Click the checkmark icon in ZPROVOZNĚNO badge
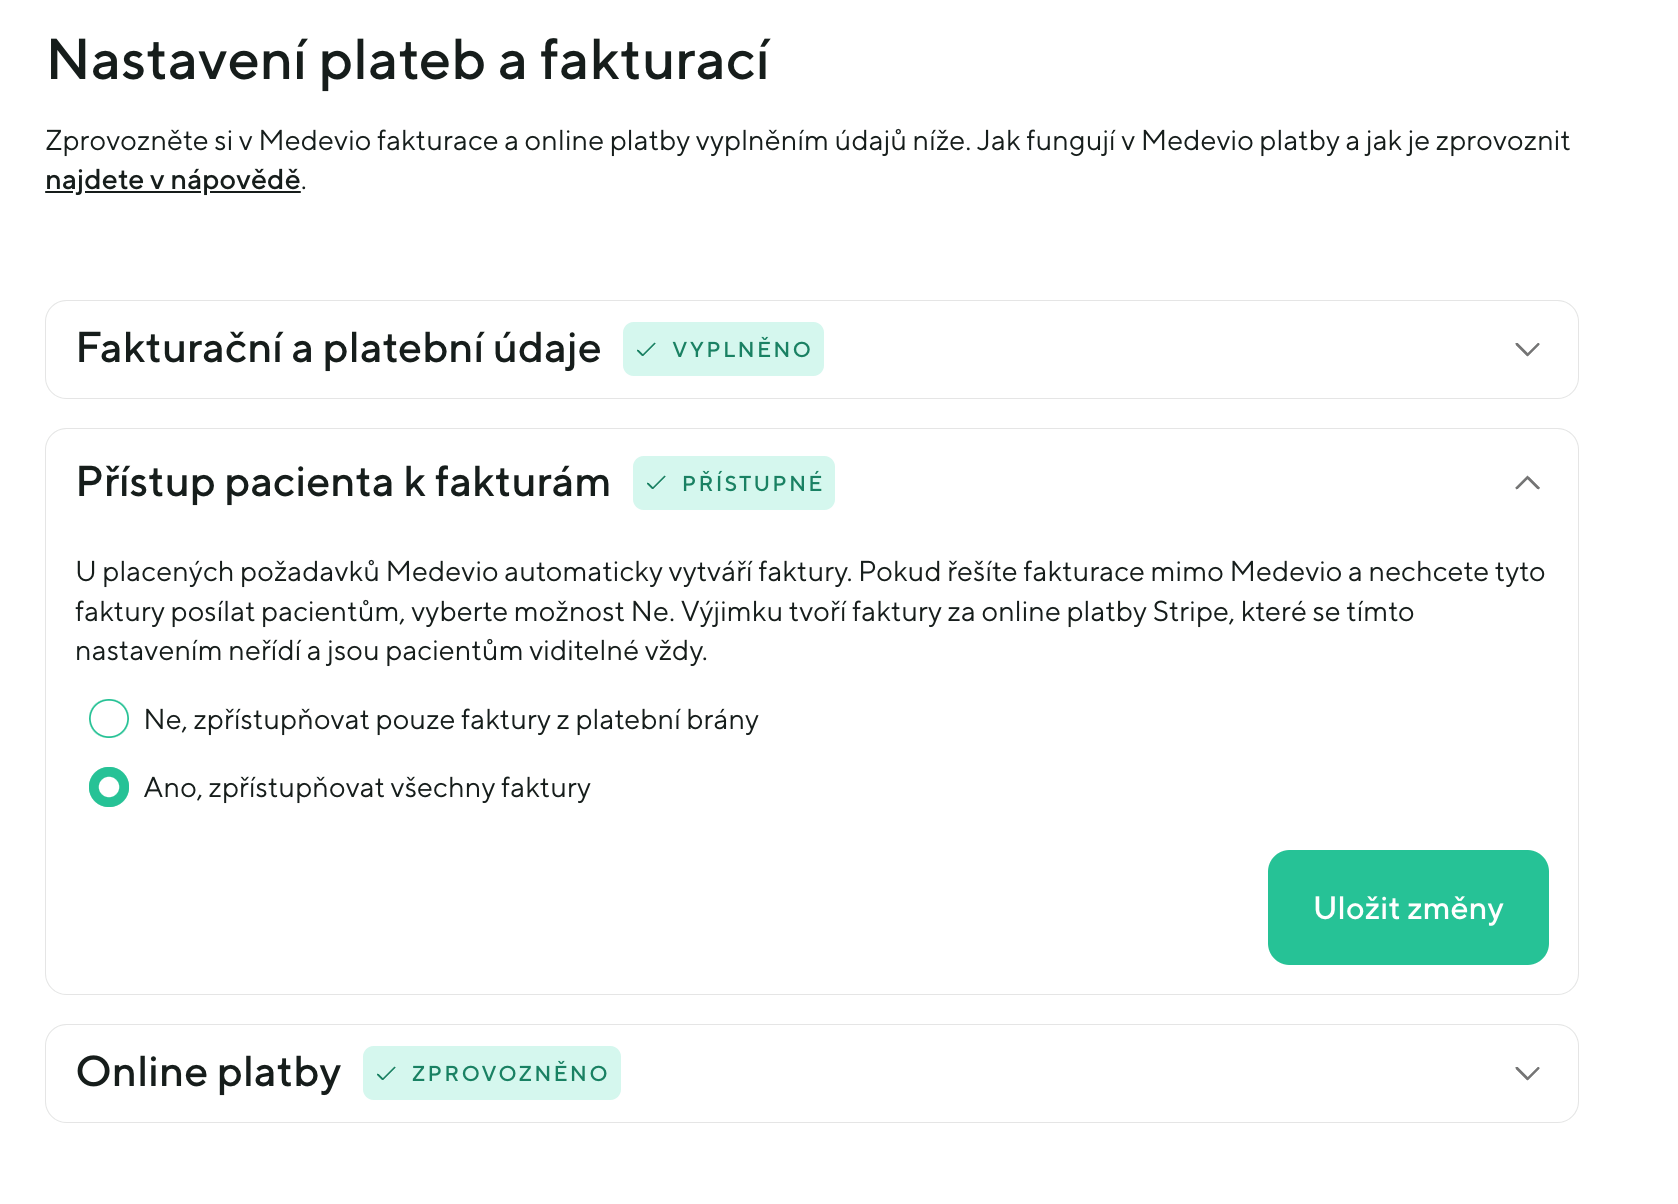The width and height of the screenshot is (1678, 1204). (385, 1072)
